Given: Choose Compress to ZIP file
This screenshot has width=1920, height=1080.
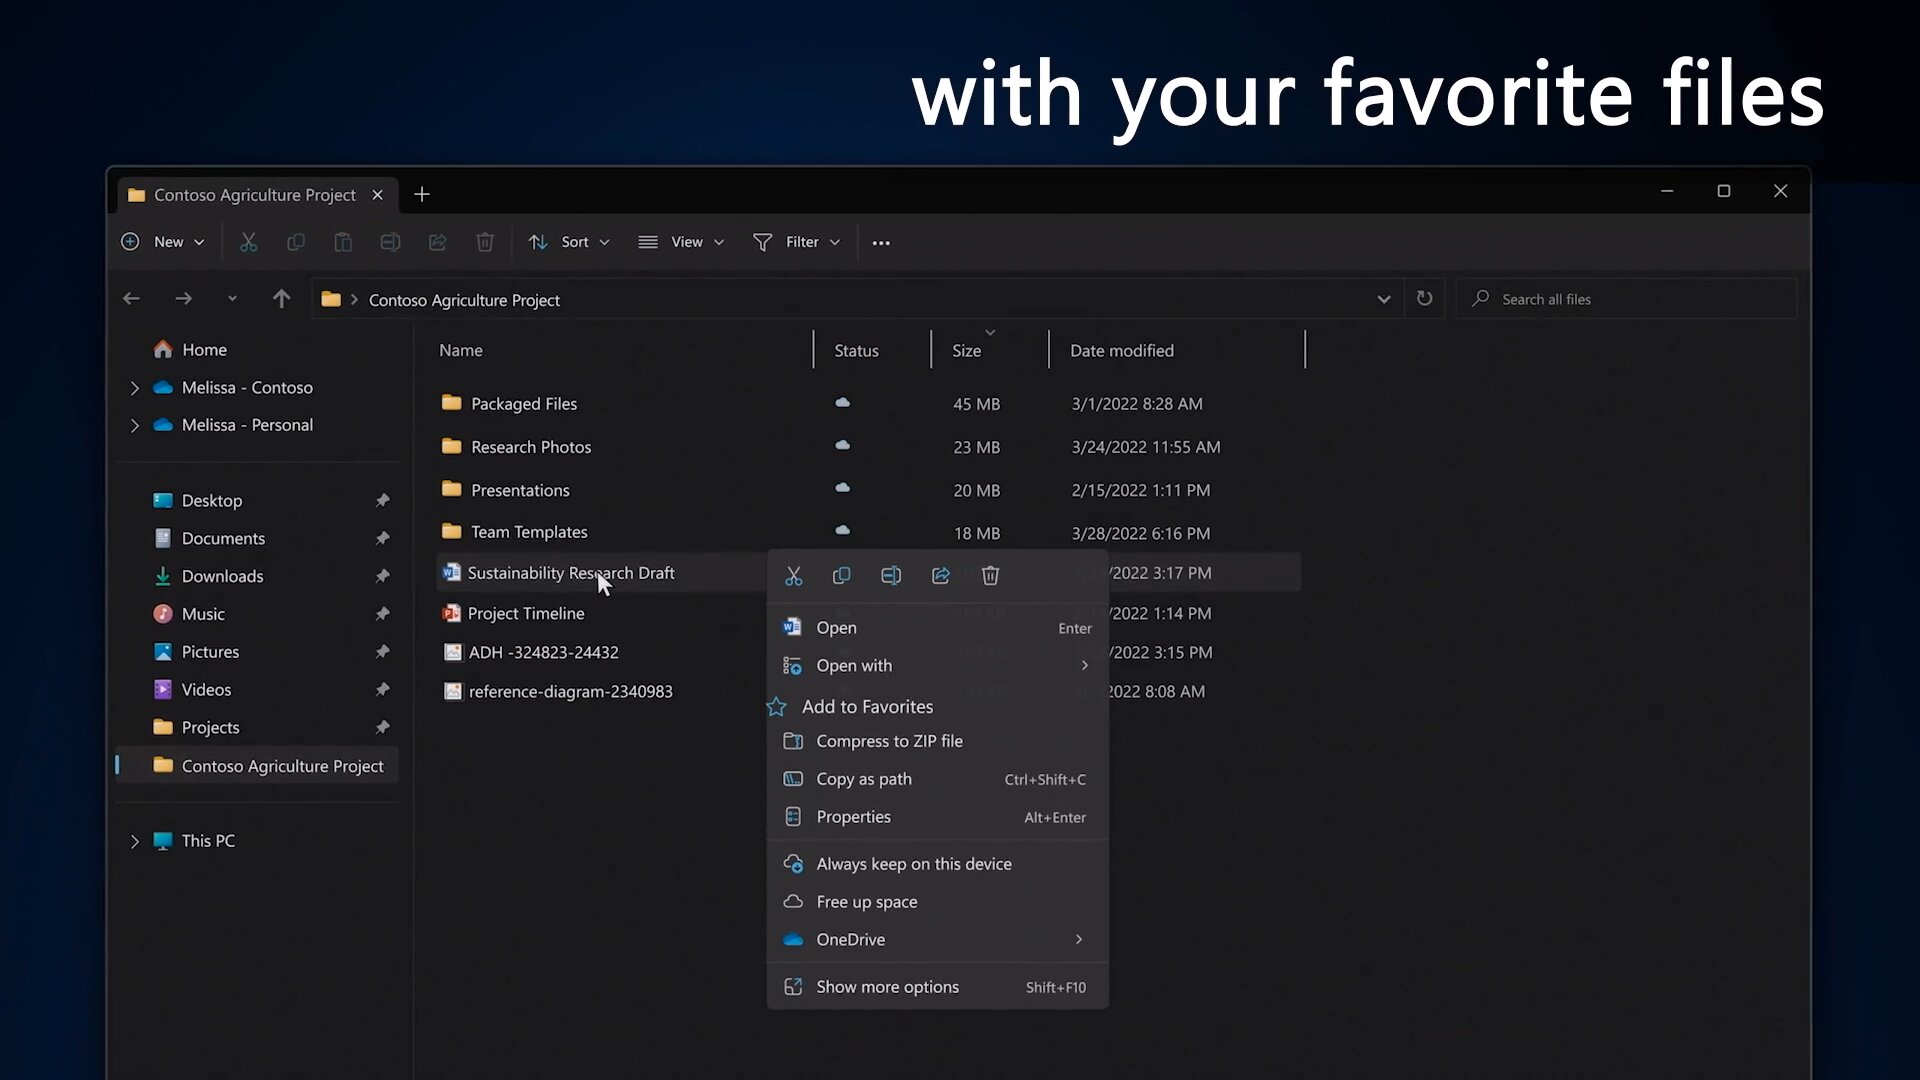Looking at the screenshot, I should click(x=937, y=741).
